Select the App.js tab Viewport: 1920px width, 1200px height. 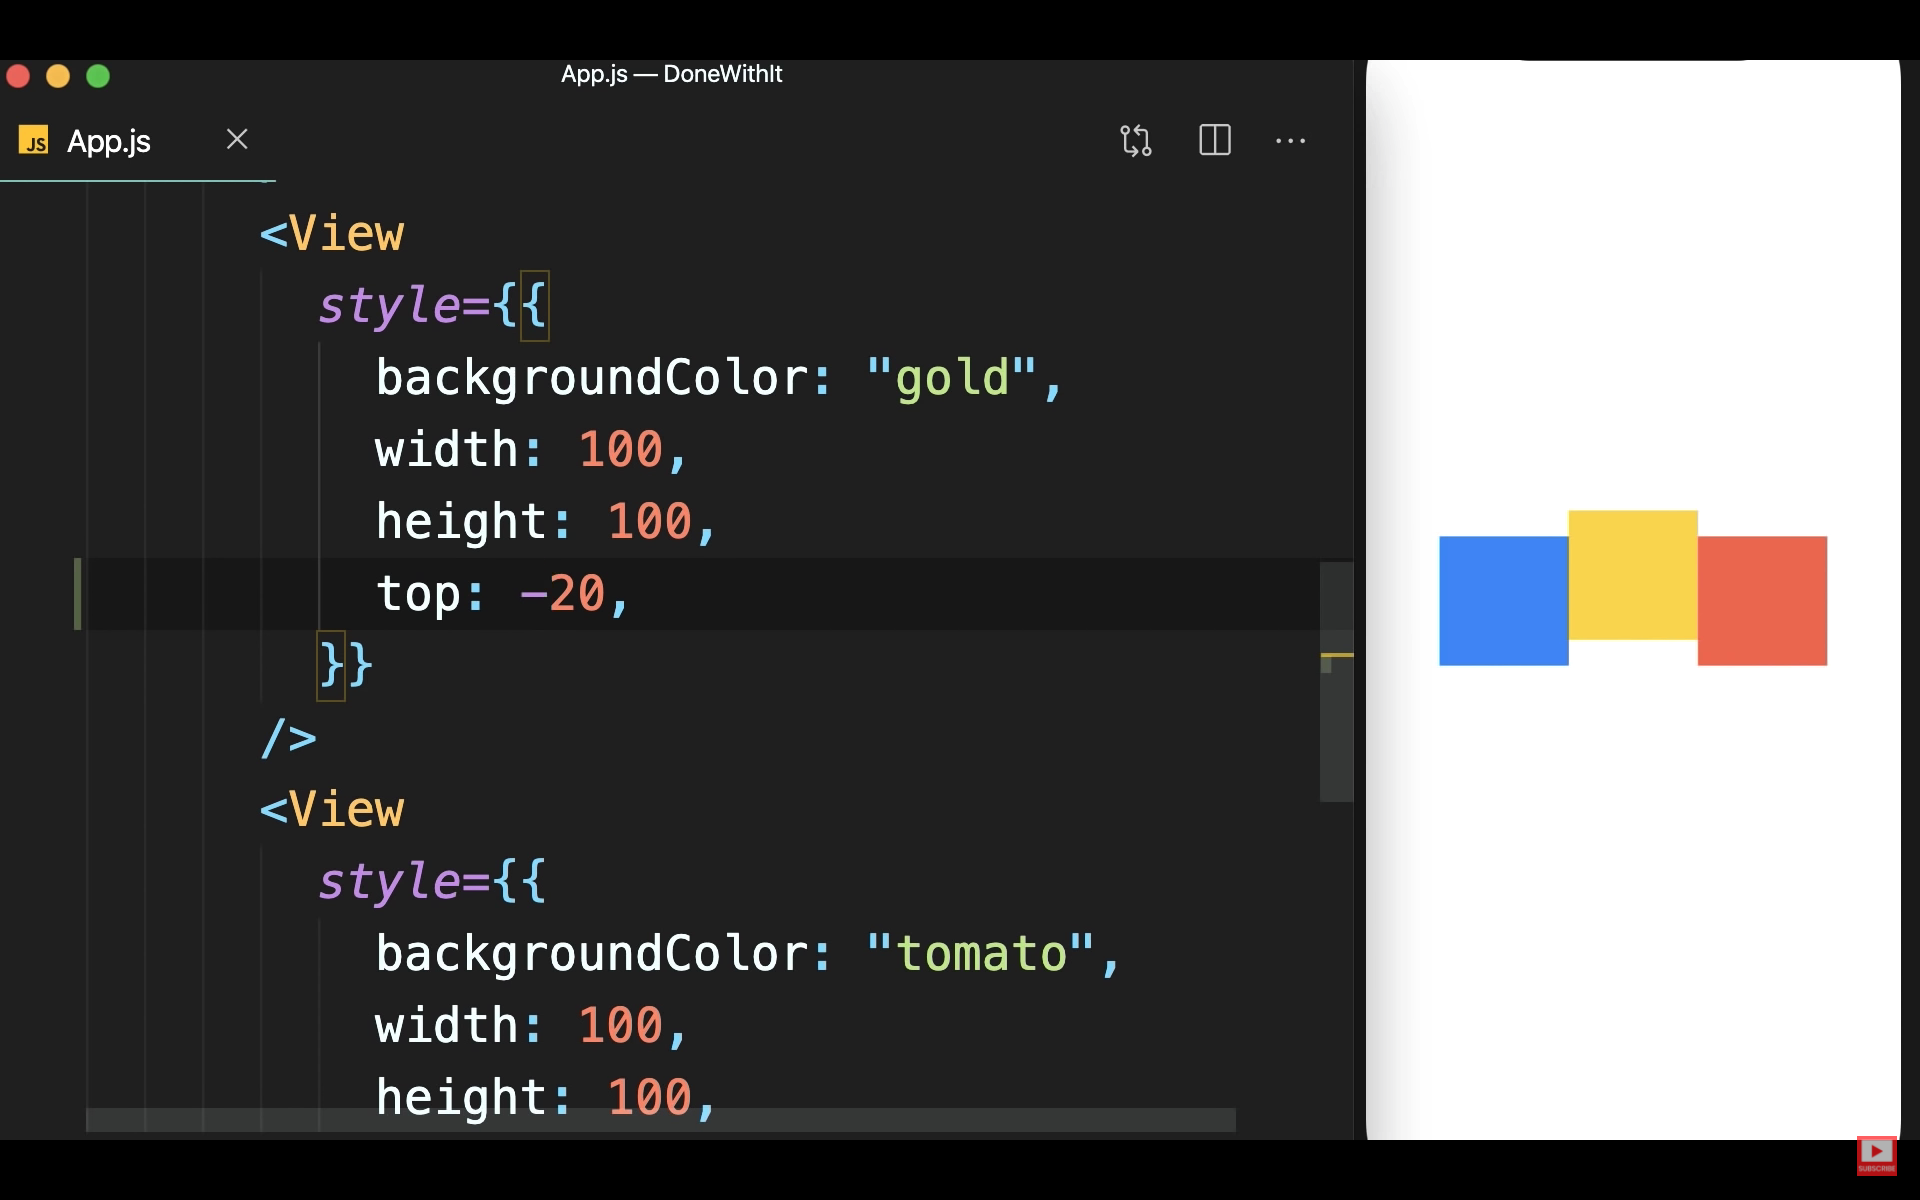coord(109,141)
